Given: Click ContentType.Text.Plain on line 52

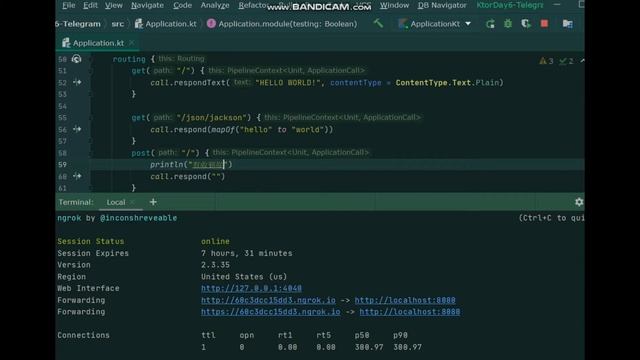Looking at the screenshot, I should [447, 82].
